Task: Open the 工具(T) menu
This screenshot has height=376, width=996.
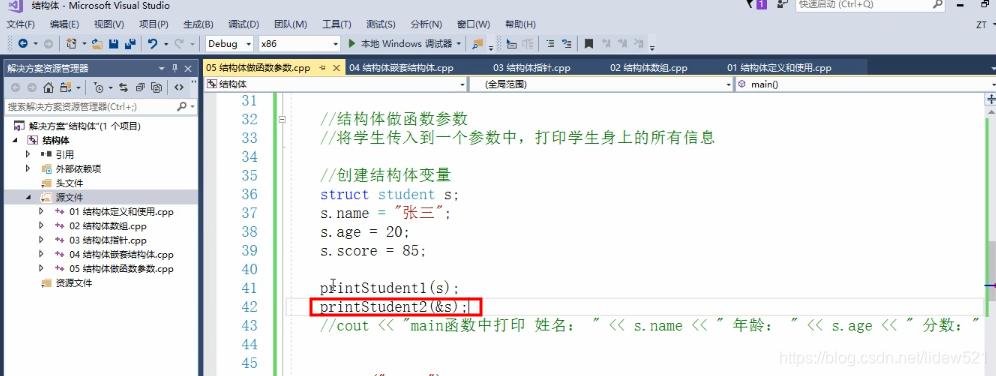Action: (336, 24)
